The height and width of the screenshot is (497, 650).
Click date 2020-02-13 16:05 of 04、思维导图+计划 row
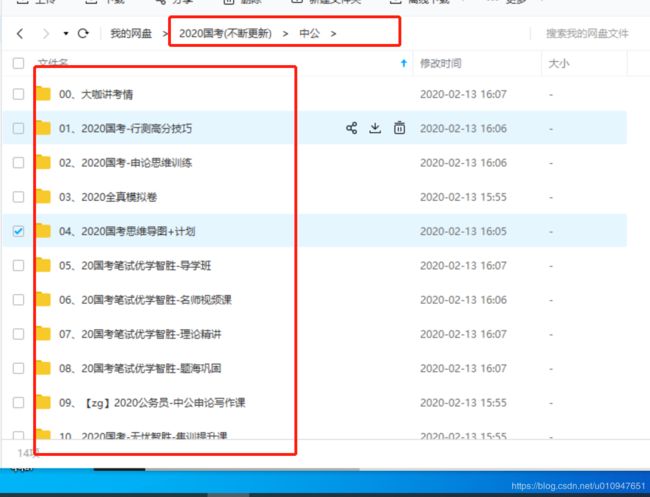click(463, 231)
